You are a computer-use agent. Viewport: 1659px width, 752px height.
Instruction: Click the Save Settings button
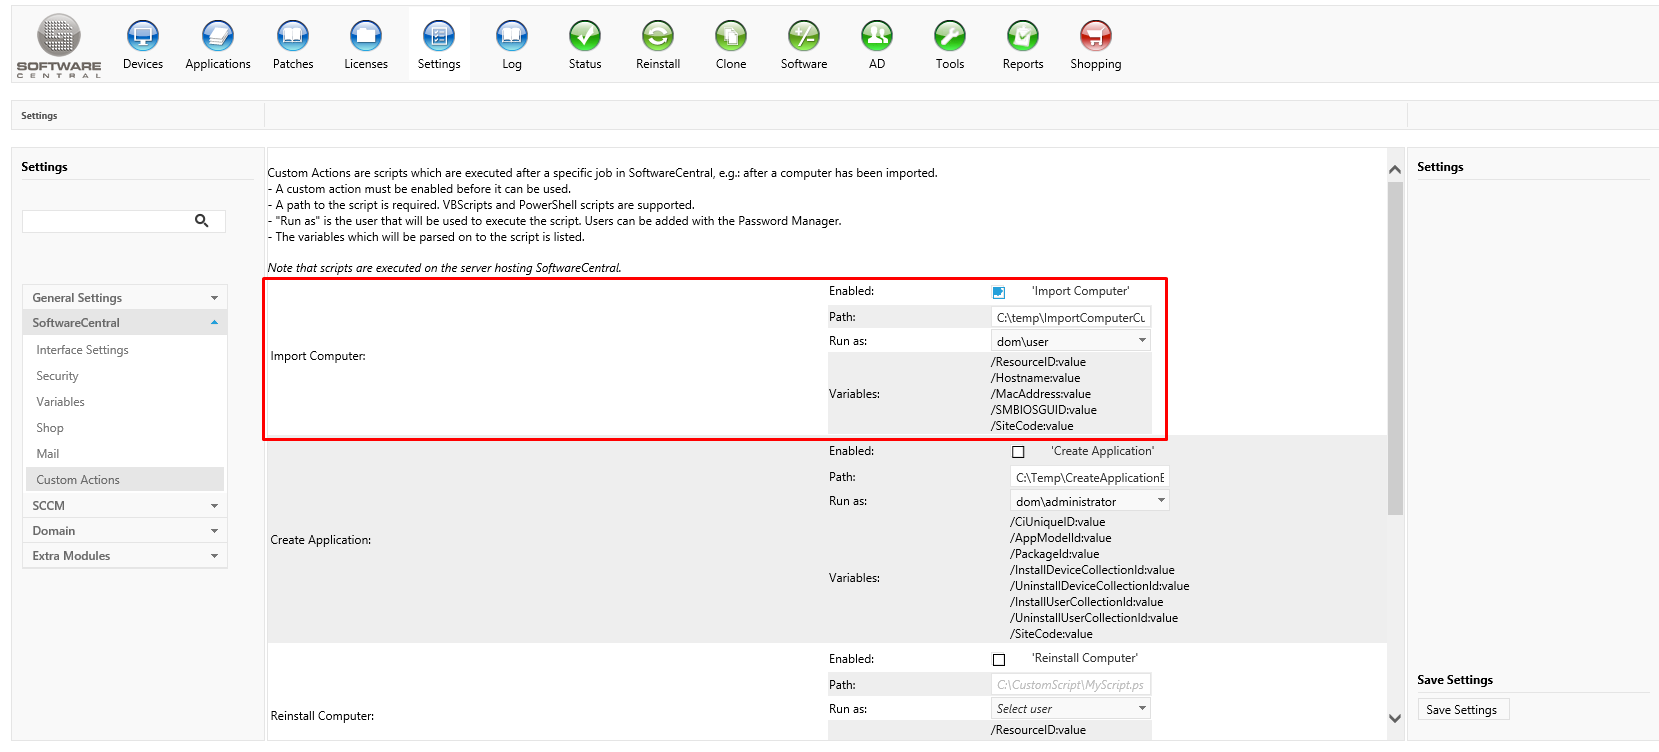pos(1462,710)
